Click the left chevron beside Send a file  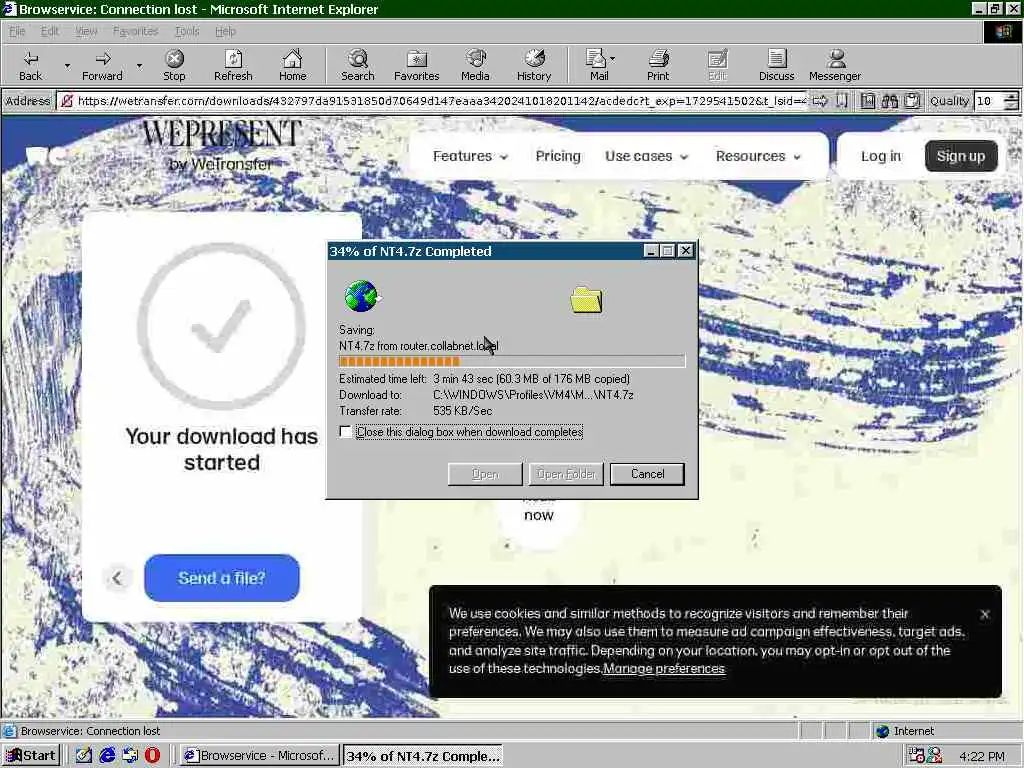click(x=117, y=578)
